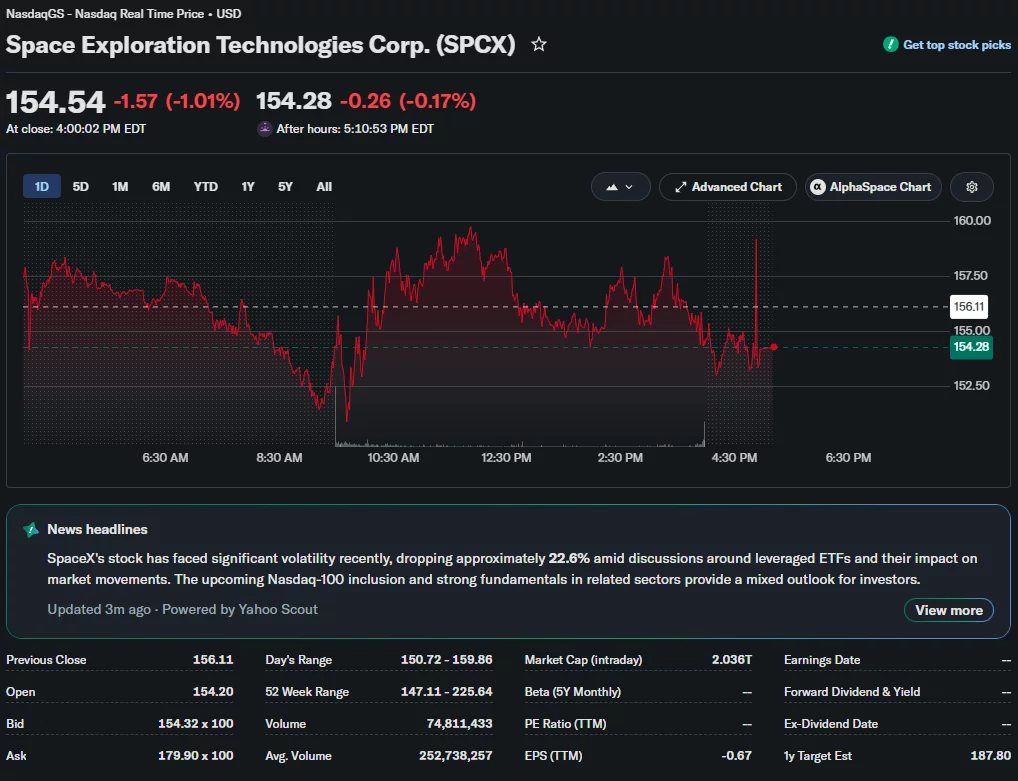Screen dimensions: 1018x781
Task: Click the 10:30 AM time axis label
Action: click(393, 458)
